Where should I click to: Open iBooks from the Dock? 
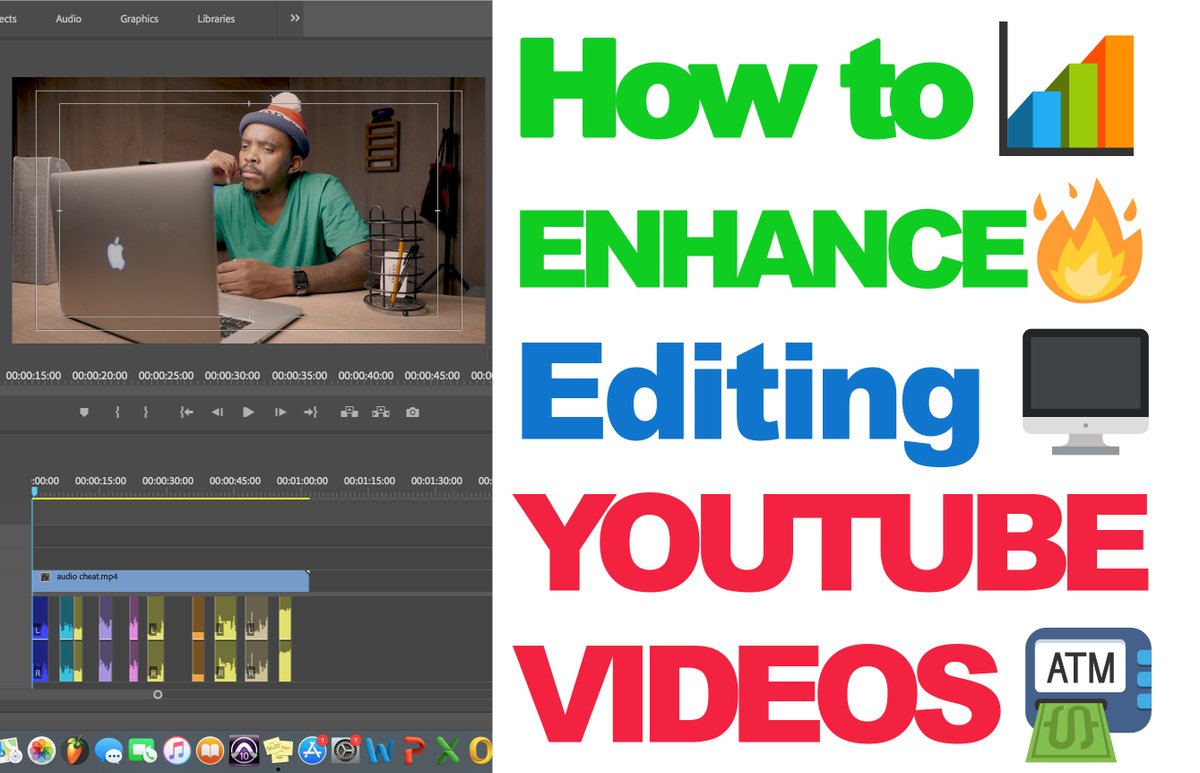211,750
